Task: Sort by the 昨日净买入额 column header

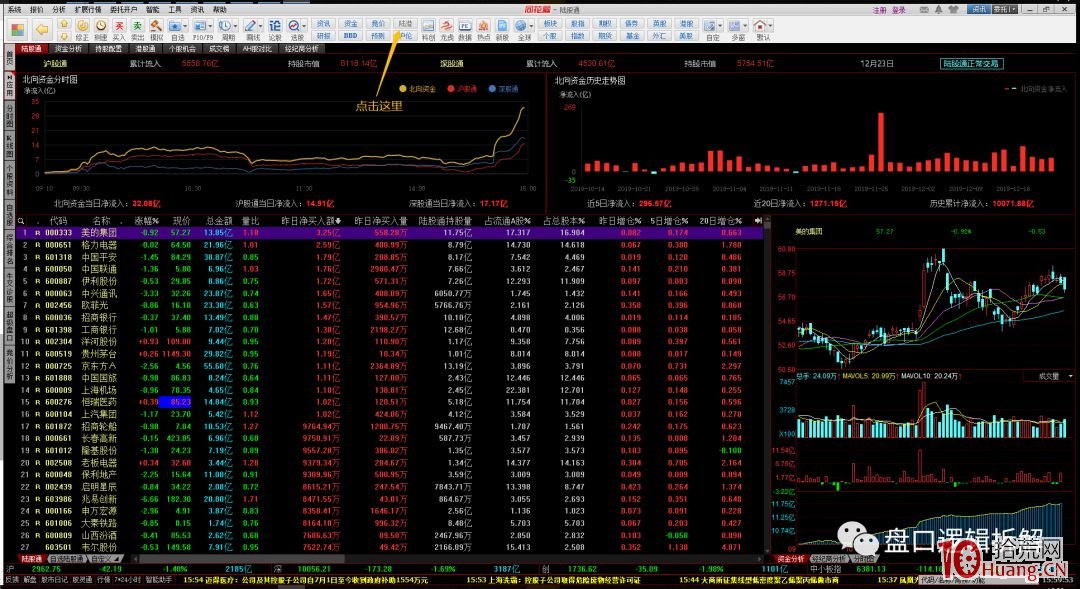Action: click(x=311, y=221)
